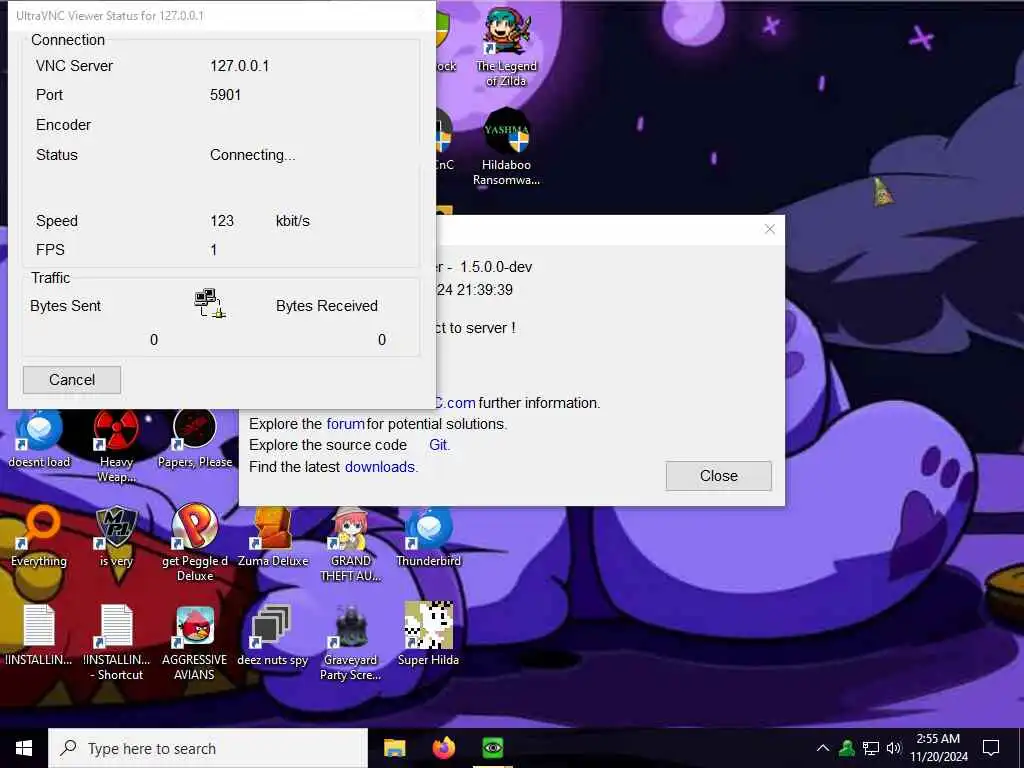Viewport: 1024px width, 768px height.
Task: Launch Graveyard Party Scre... shortcut
Action: click(x=351, y=643)
